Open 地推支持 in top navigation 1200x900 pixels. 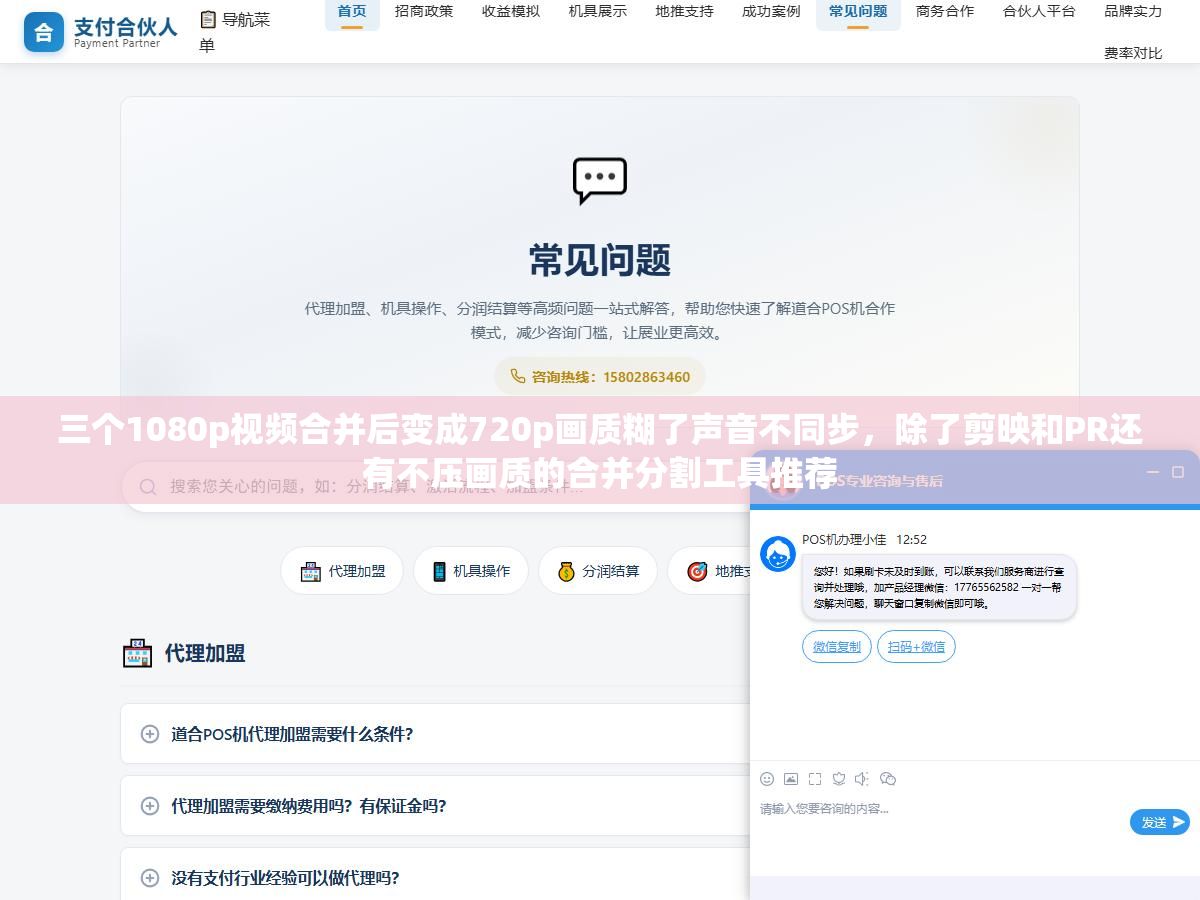(x=685, y=12)
